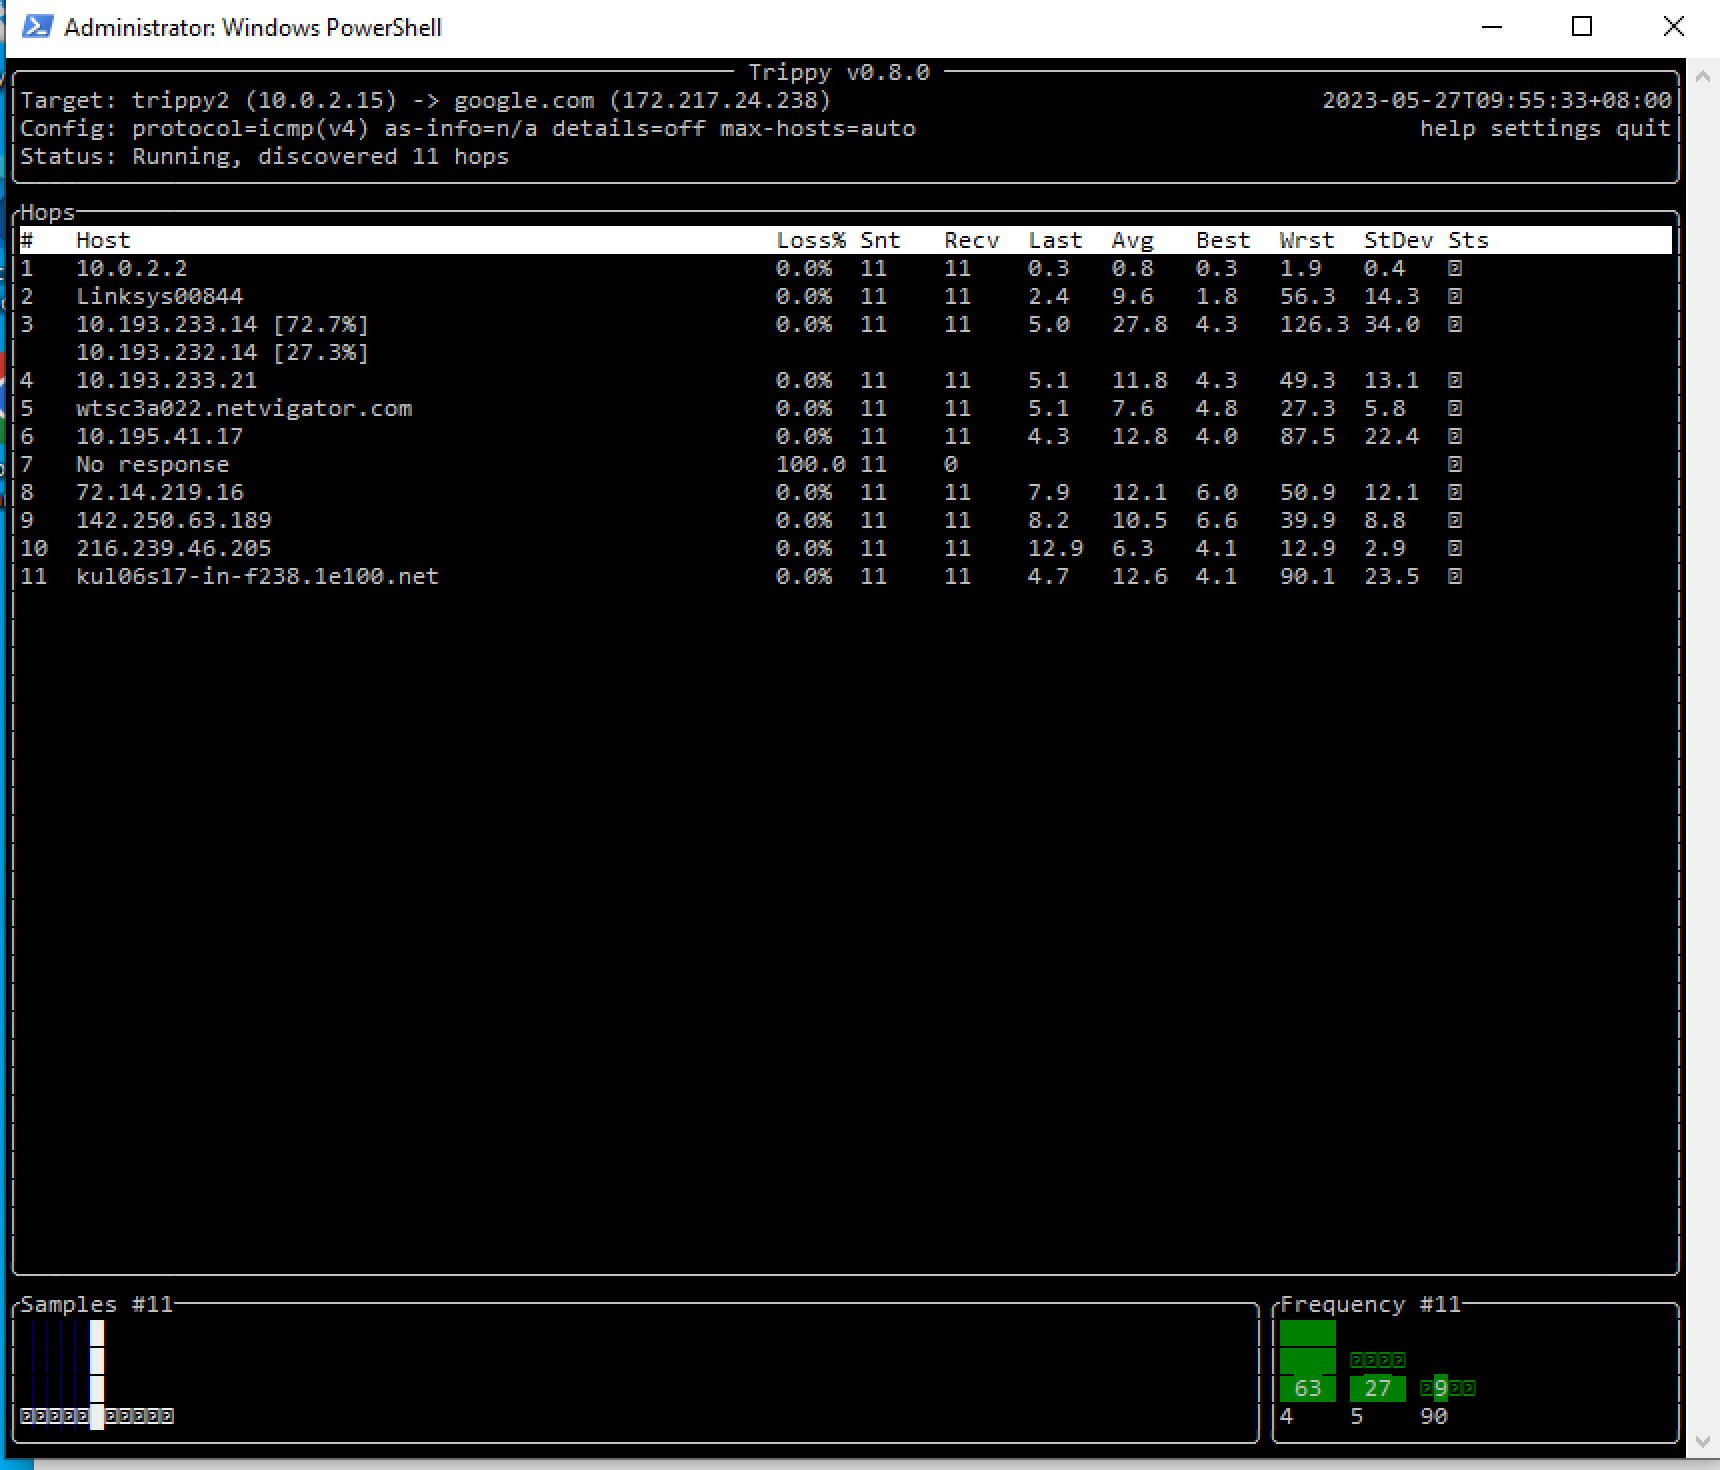Click the status icon for hop 11 ku106s17-in-f238.1e100.net
Viewport: 1720px width, 1470px height.
pos(1454,575)
